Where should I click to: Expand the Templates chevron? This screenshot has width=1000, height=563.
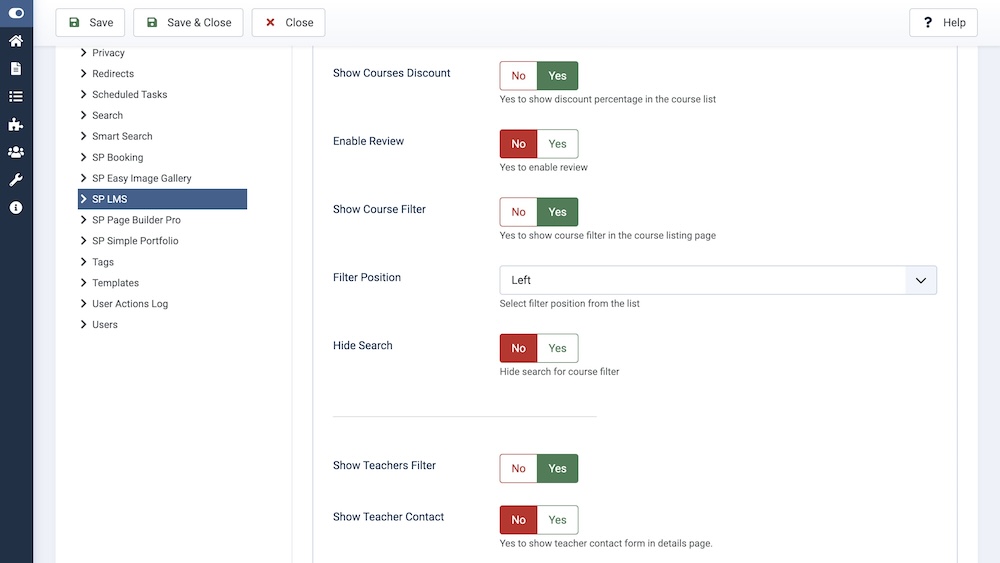(x=84, y=283)
